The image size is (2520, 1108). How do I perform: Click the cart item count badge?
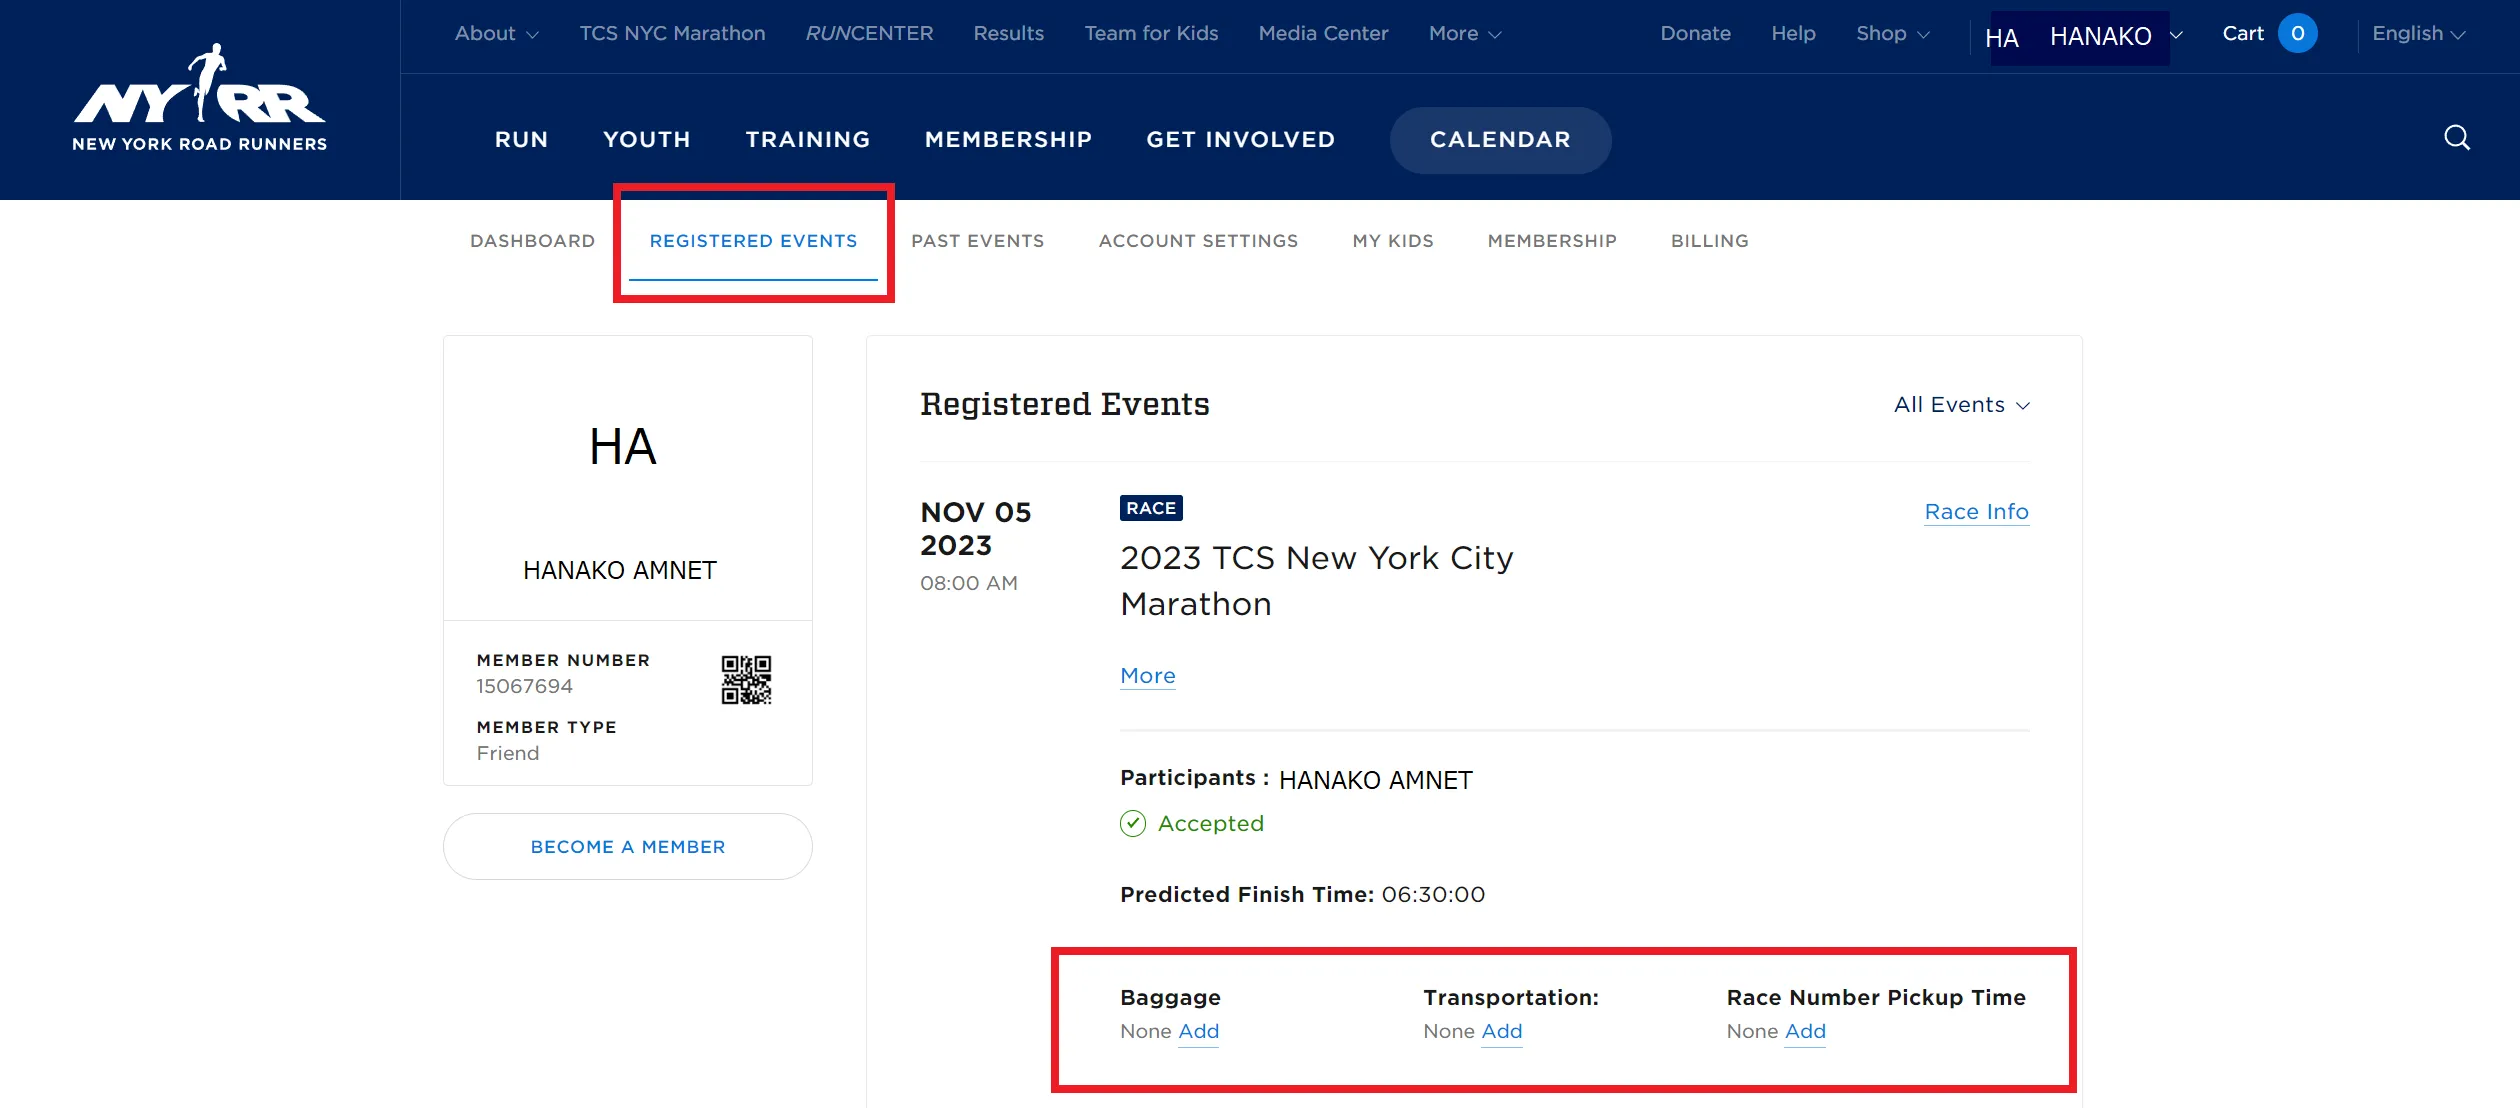(x=2297, y=33)
